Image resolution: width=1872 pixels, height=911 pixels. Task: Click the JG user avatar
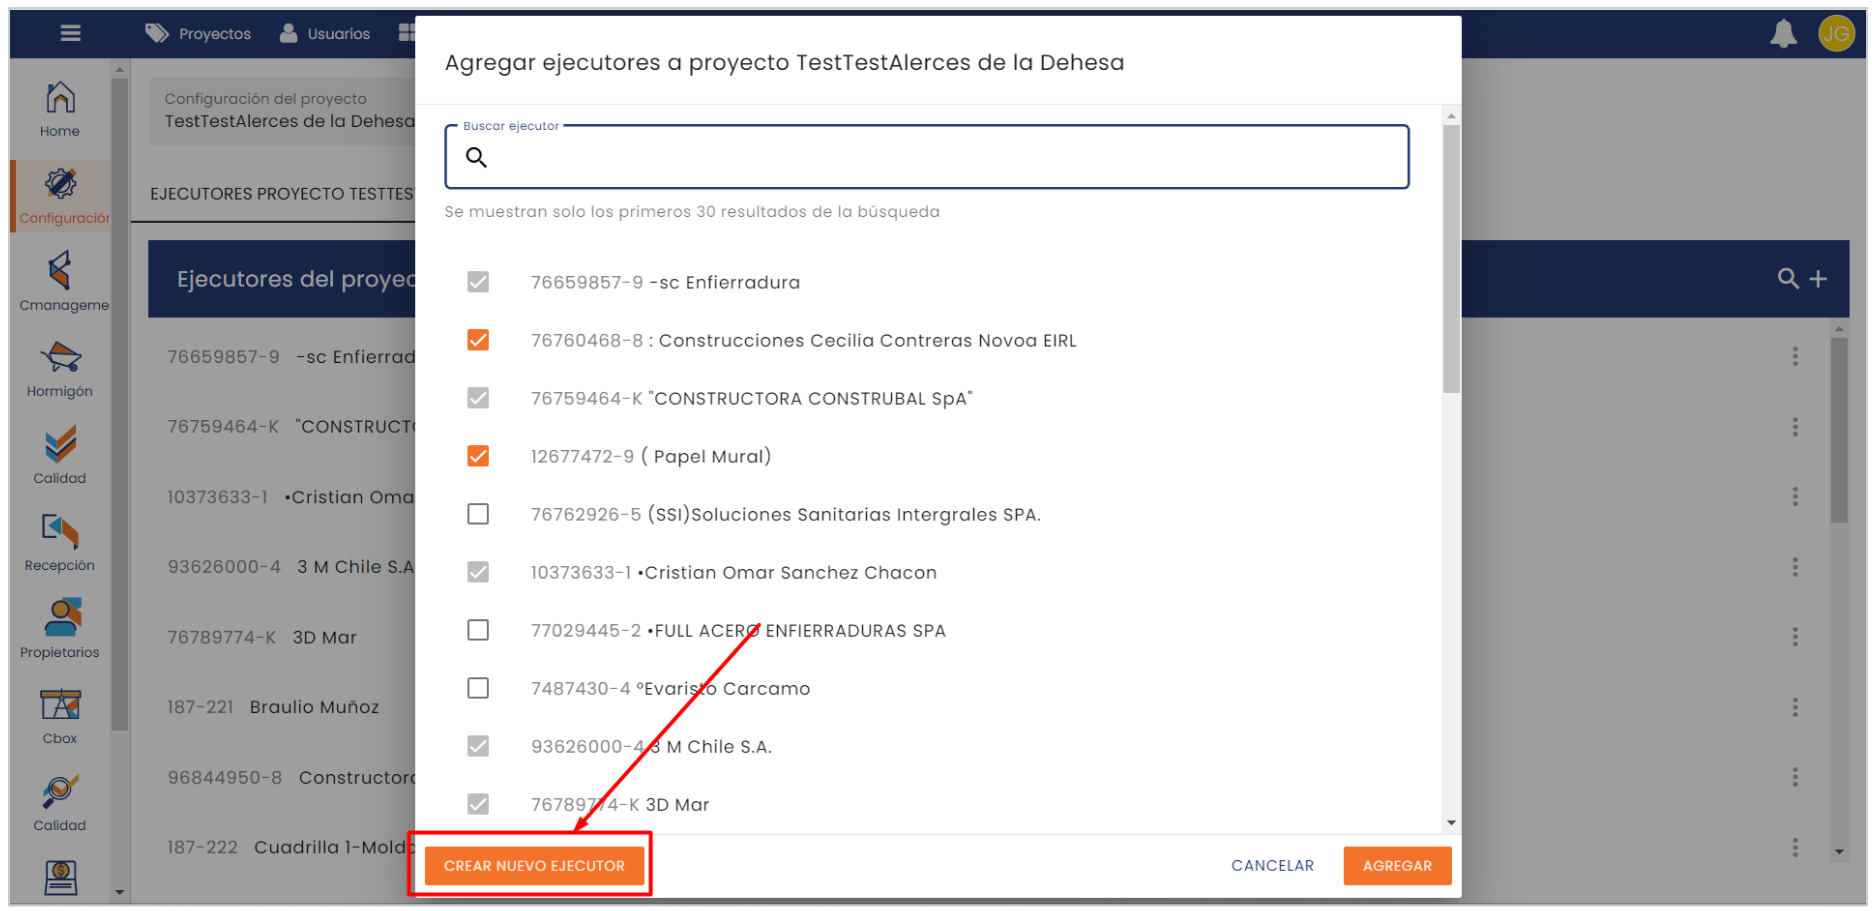1836,34
